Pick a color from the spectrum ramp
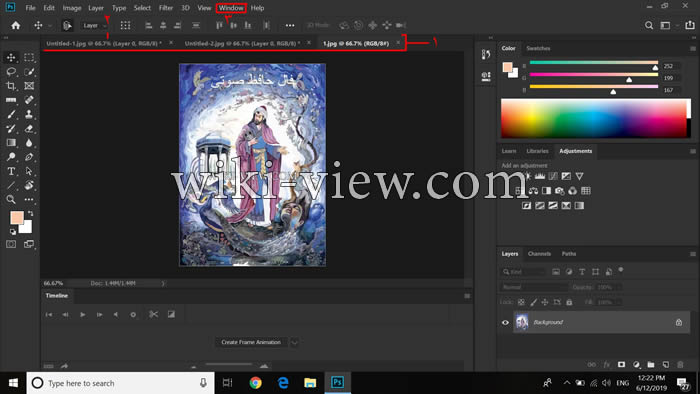 pos(593,118)
